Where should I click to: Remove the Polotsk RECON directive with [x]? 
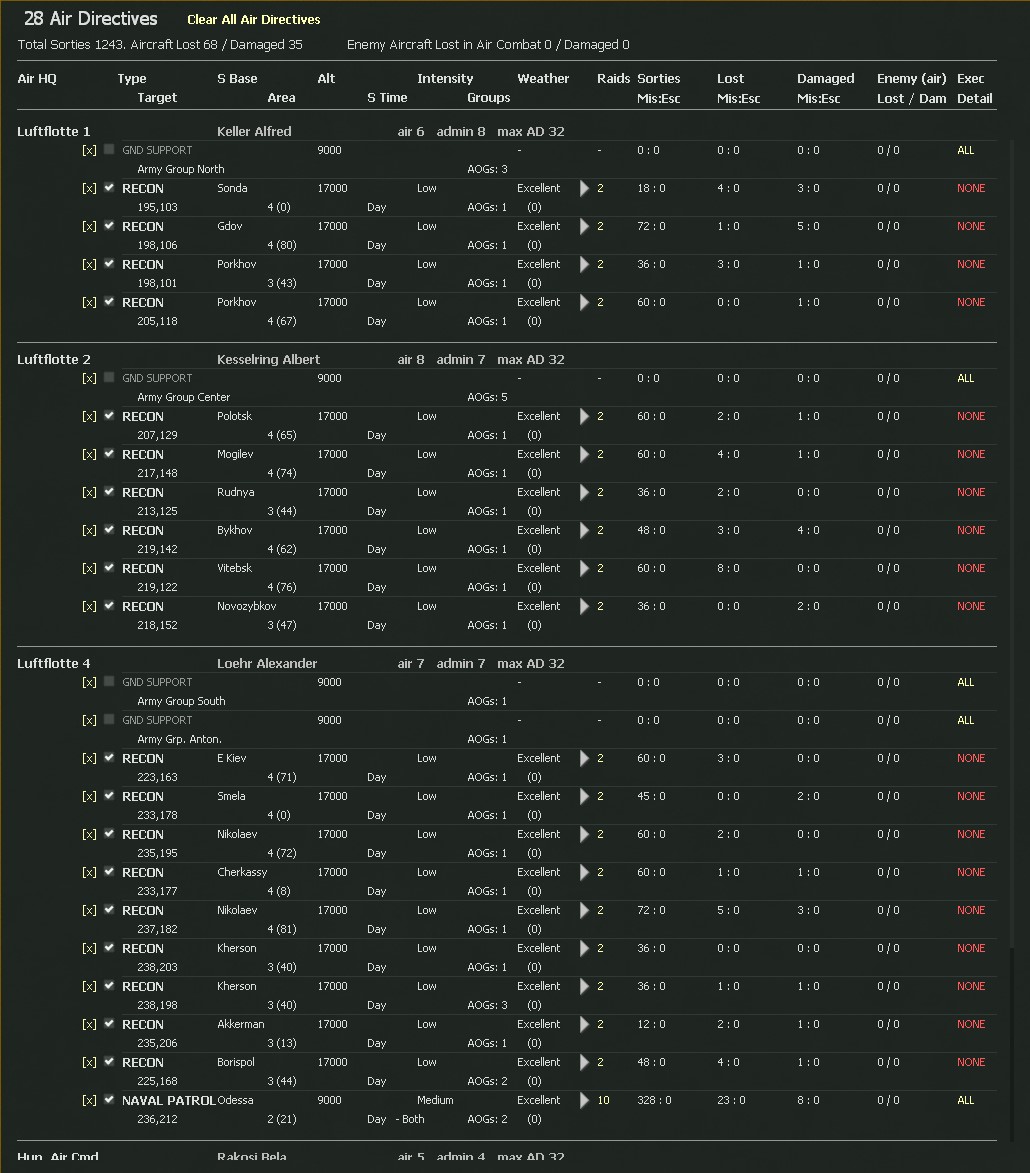(x=89, y=417)
